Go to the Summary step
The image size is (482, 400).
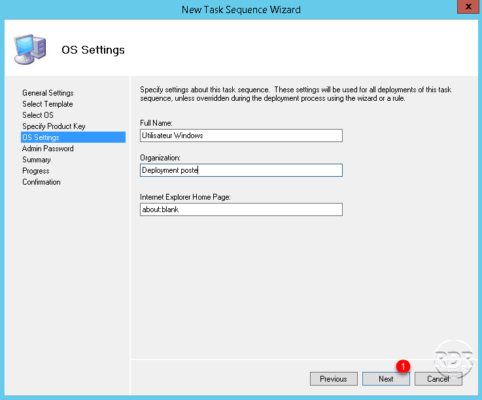37,160
